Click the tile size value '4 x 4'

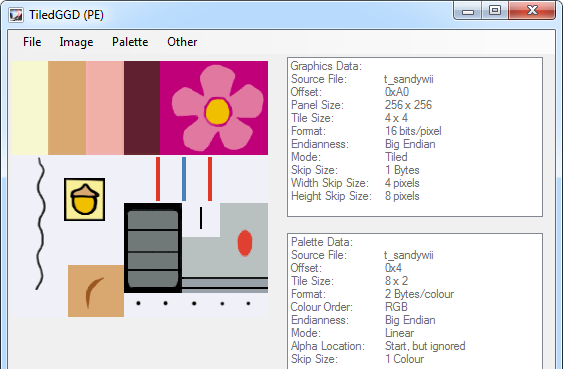tap(396, 118)
